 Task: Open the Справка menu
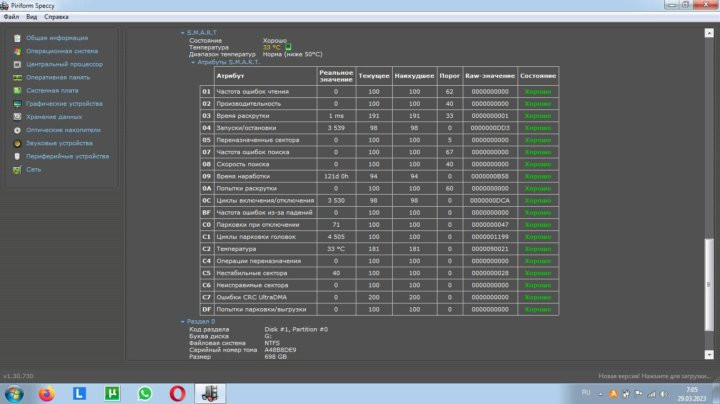coord(56,17)
